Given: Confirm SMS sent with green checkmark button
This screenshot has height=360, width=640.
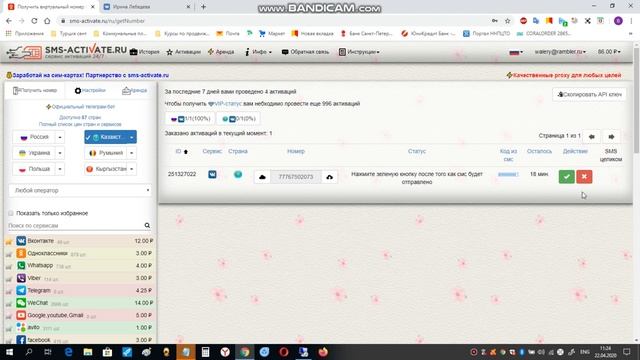Looking at the screenshot, I should (566, 177).
